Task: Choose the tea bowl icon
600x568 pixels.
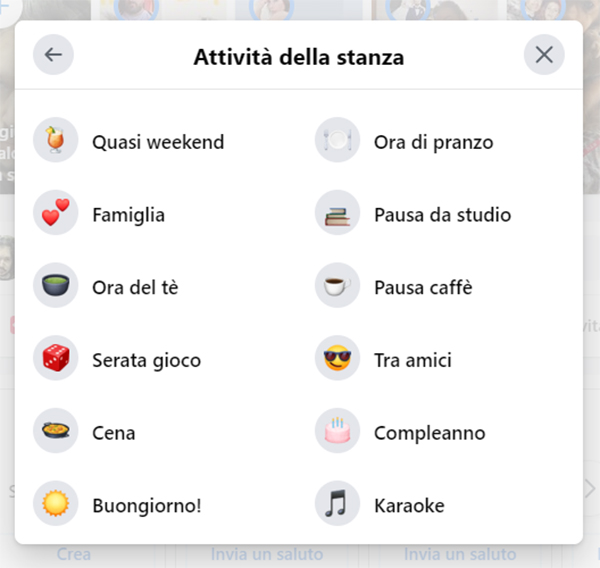Action: coord(54,288)
